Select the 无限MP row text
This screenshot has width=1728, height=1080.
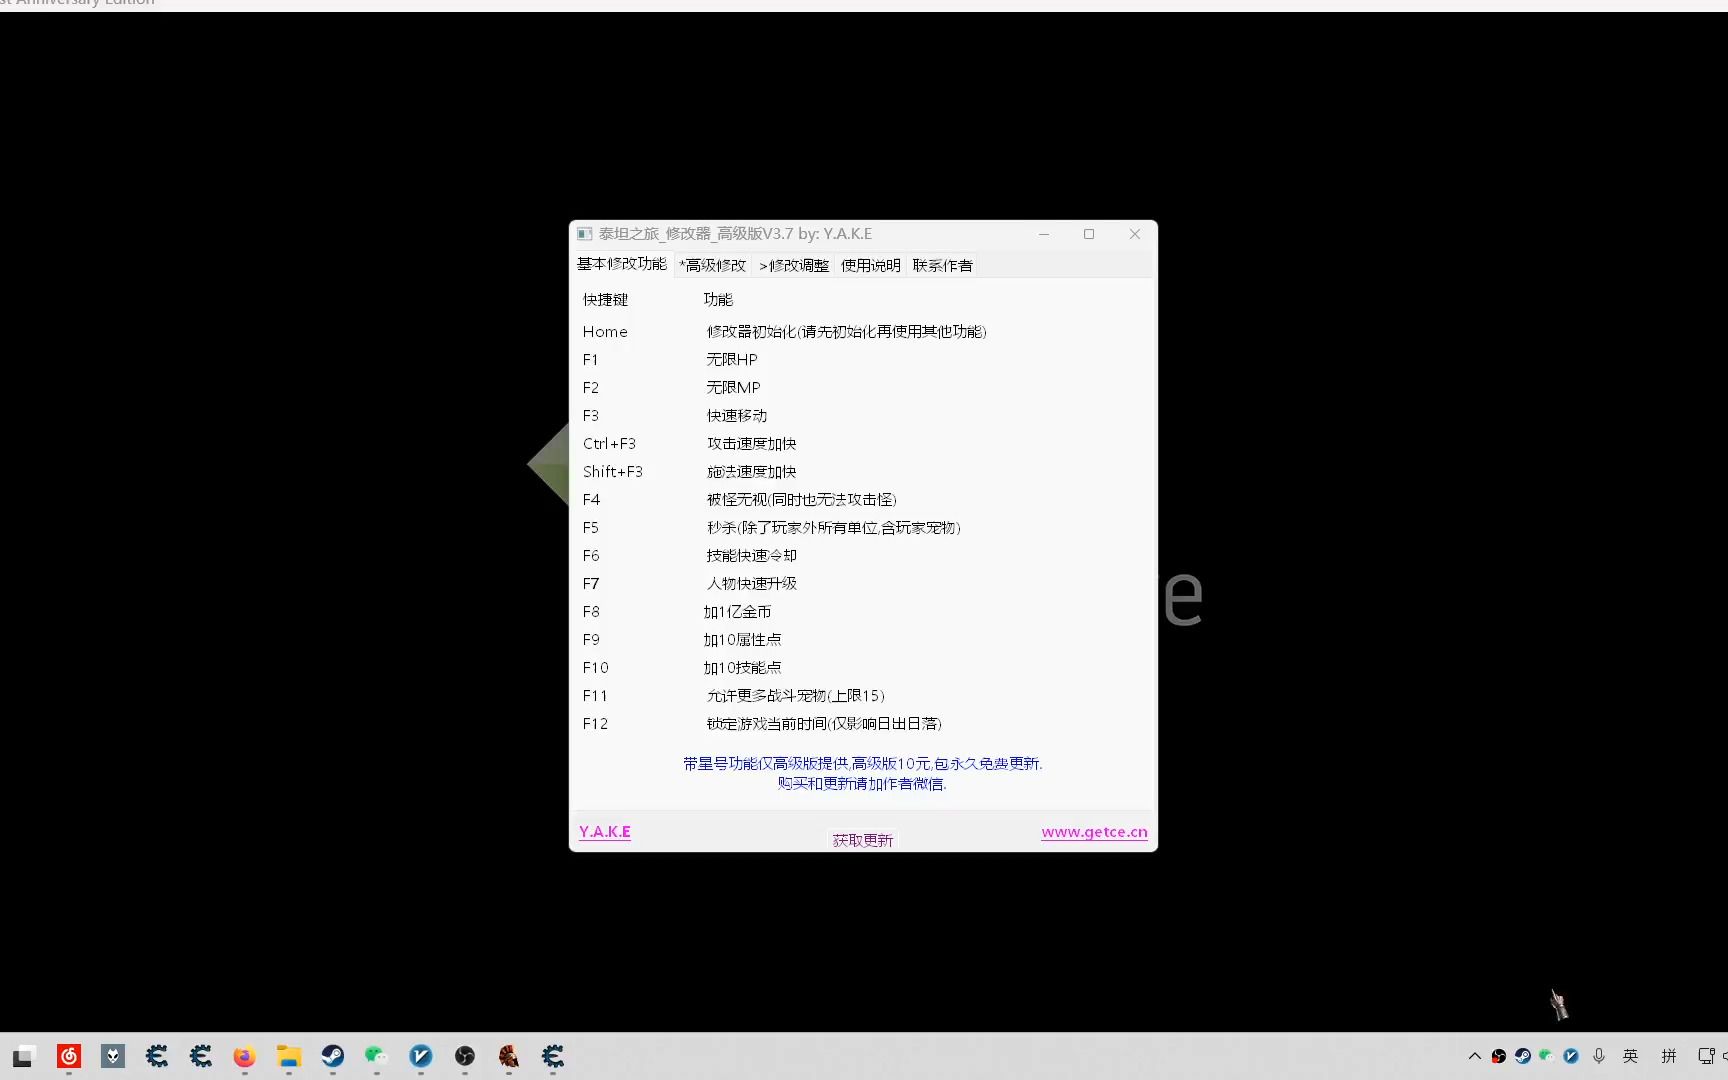point(733,388)
